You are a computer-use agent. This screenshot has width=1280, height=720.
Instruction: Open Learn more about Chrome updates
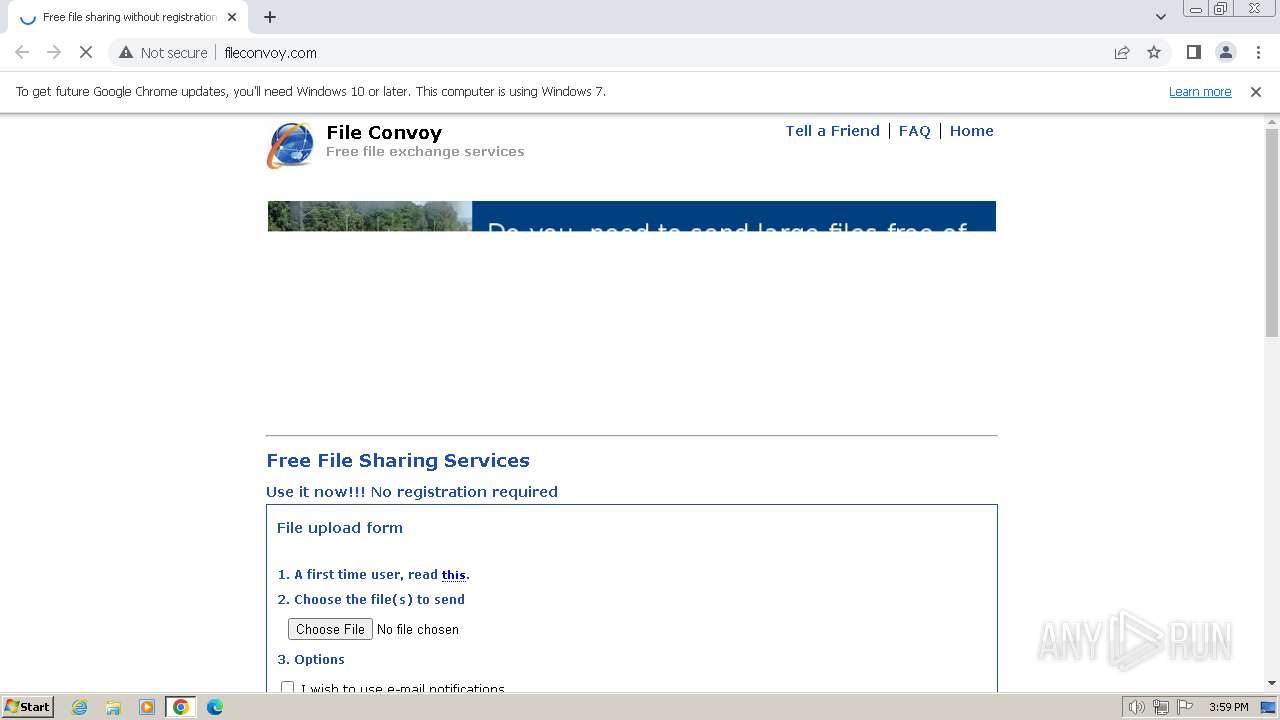[x=1200, y=91]
